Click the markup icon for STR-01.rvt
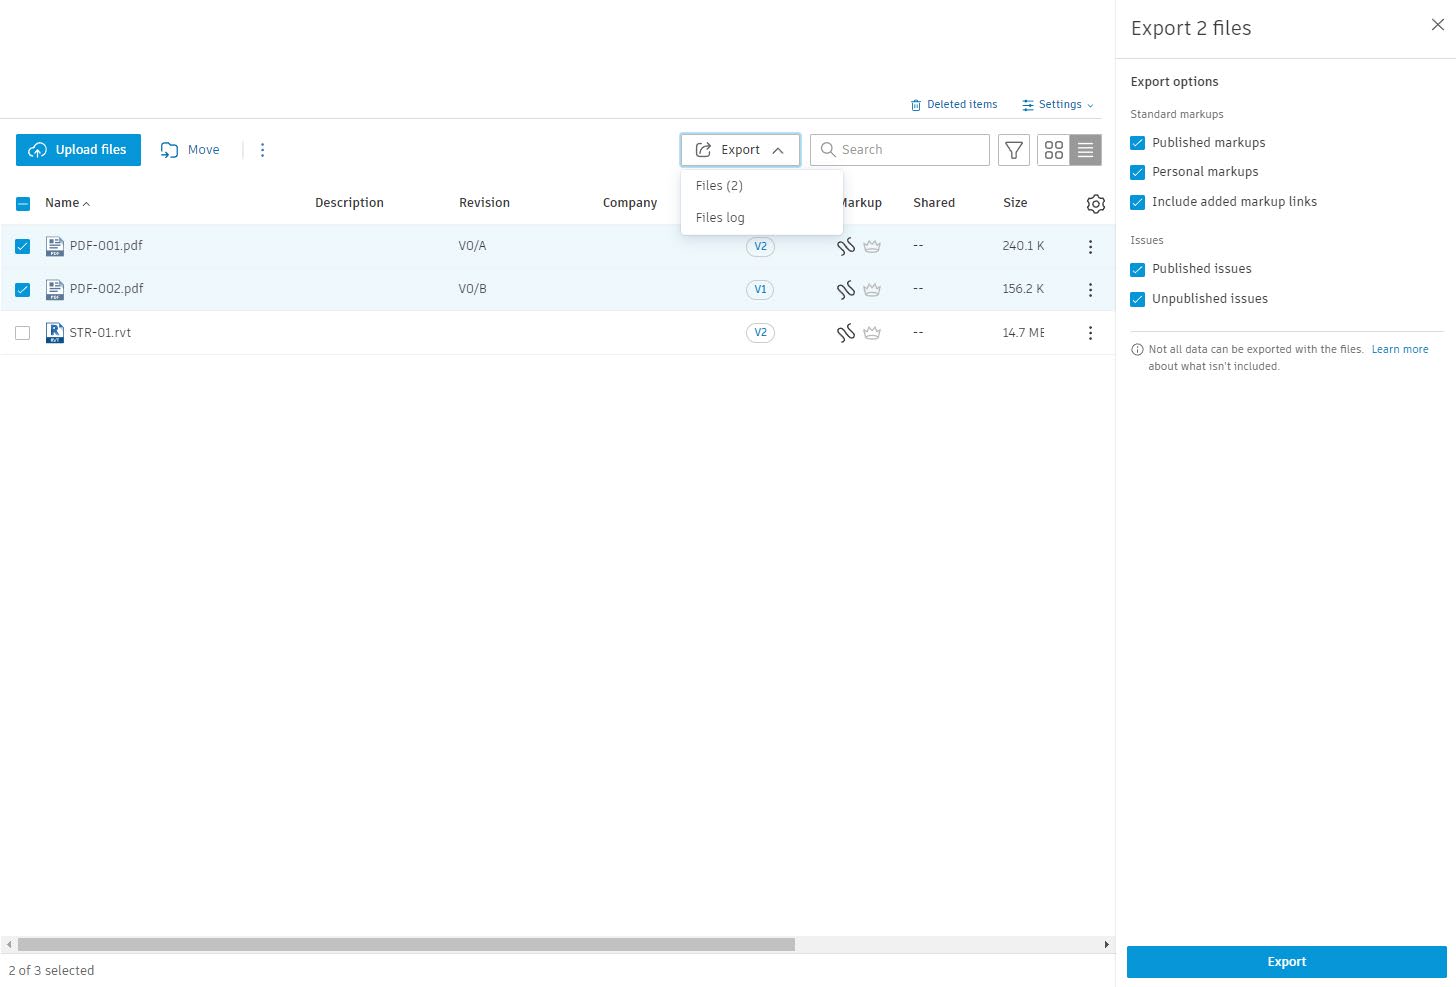The image size is (1456, 987). 846,333
